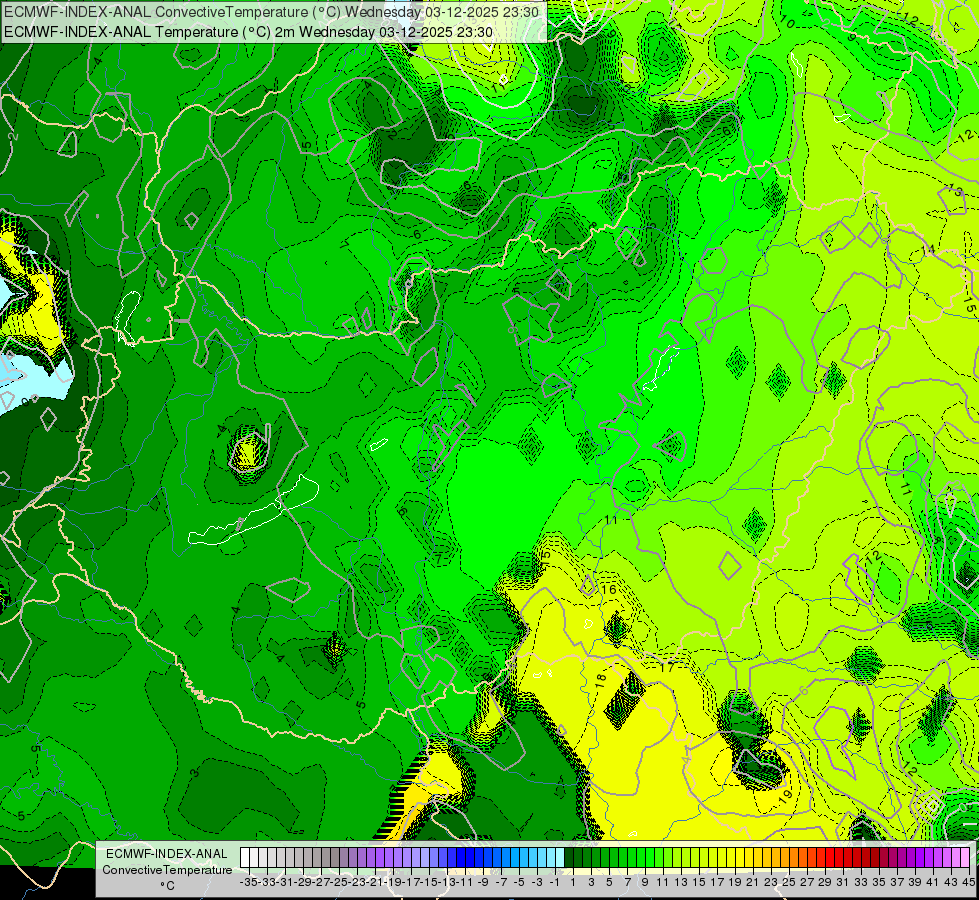
Task: Click the '-35' legend scale label
Action: [248, 882]
